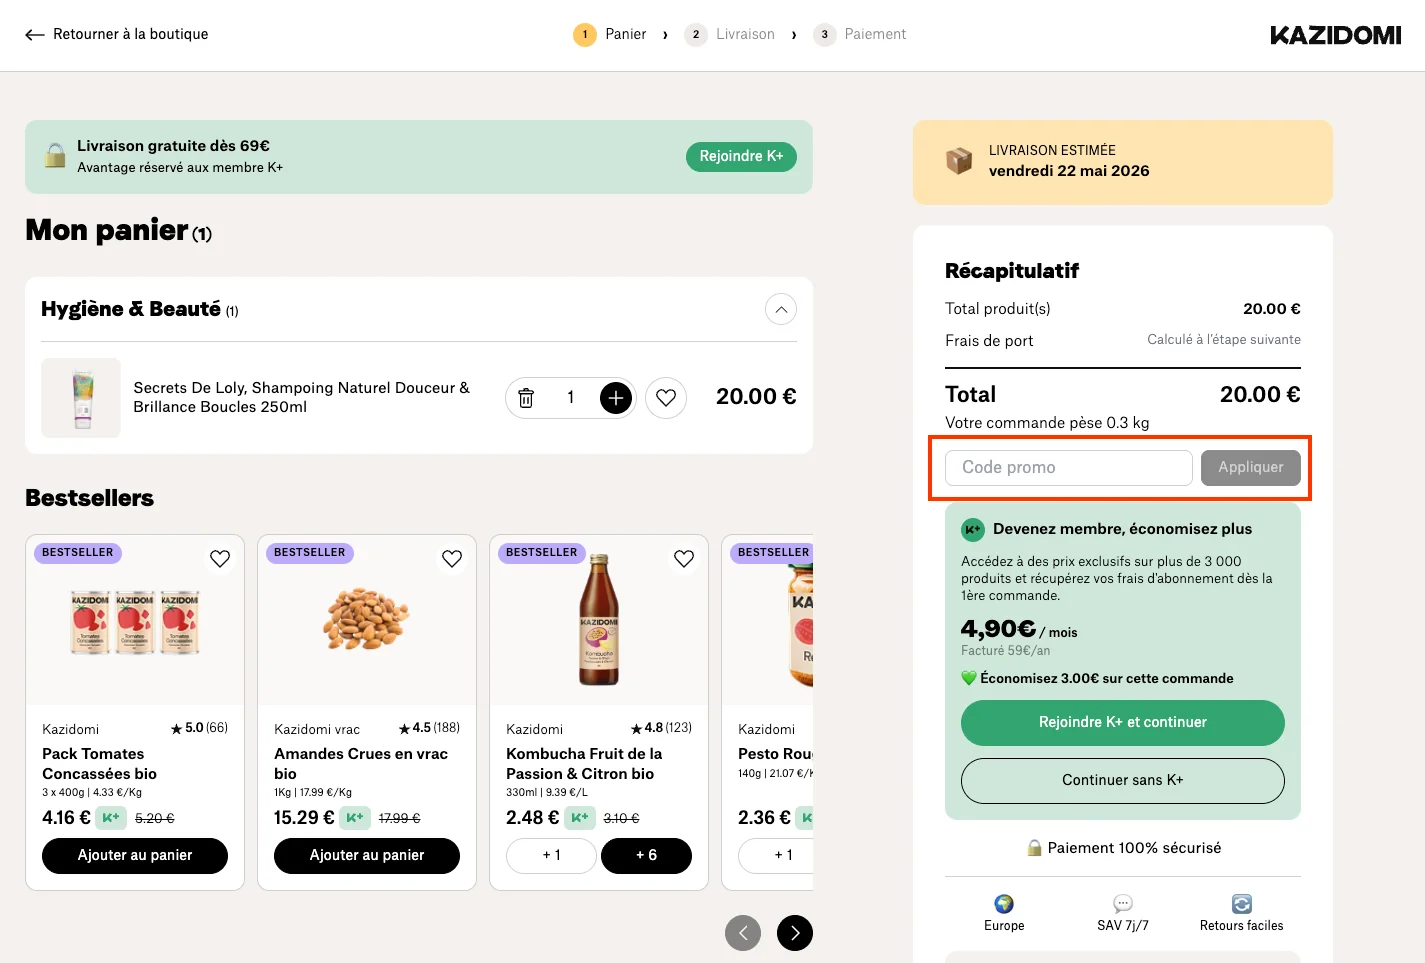
Task: Open Amandes Crues en vrac bio title
Action: tap(361, 764)
